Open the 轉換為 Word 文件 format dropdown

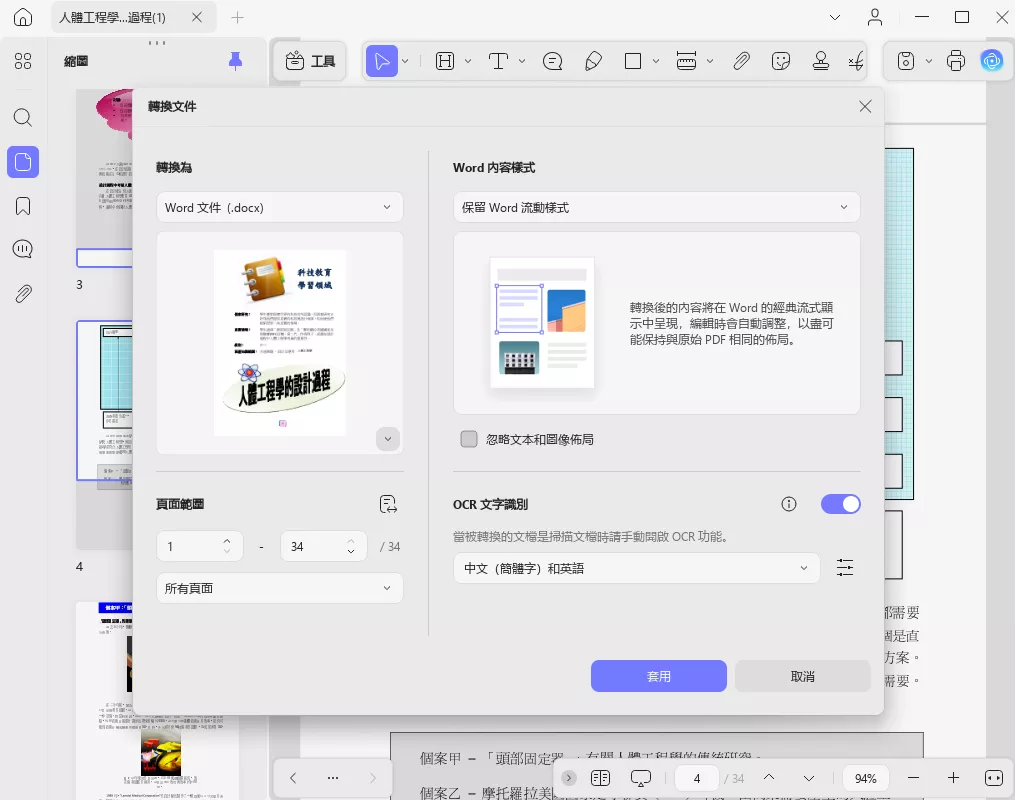click(x=280, y=207)
